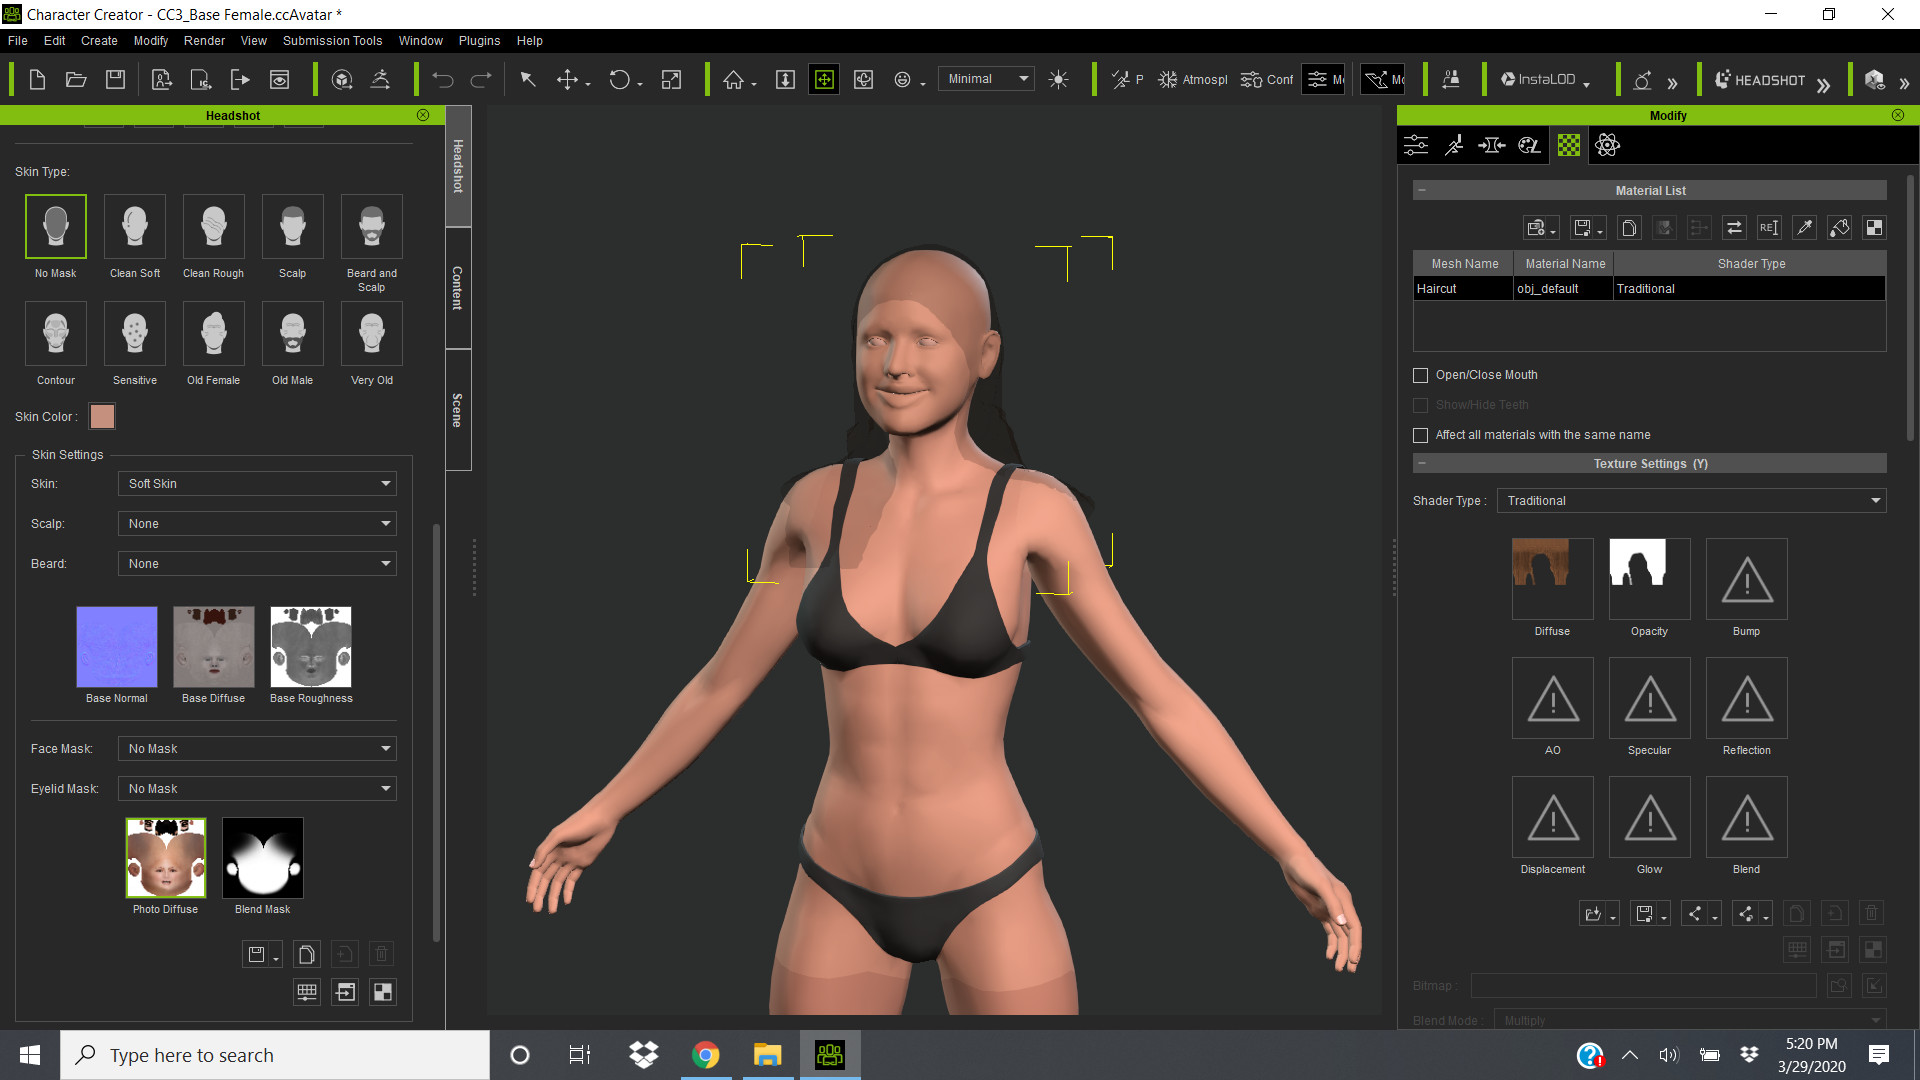Click the Atmosphere toolbar button
Screen dimensions: 1920x1080
[x=1193, y=80]
